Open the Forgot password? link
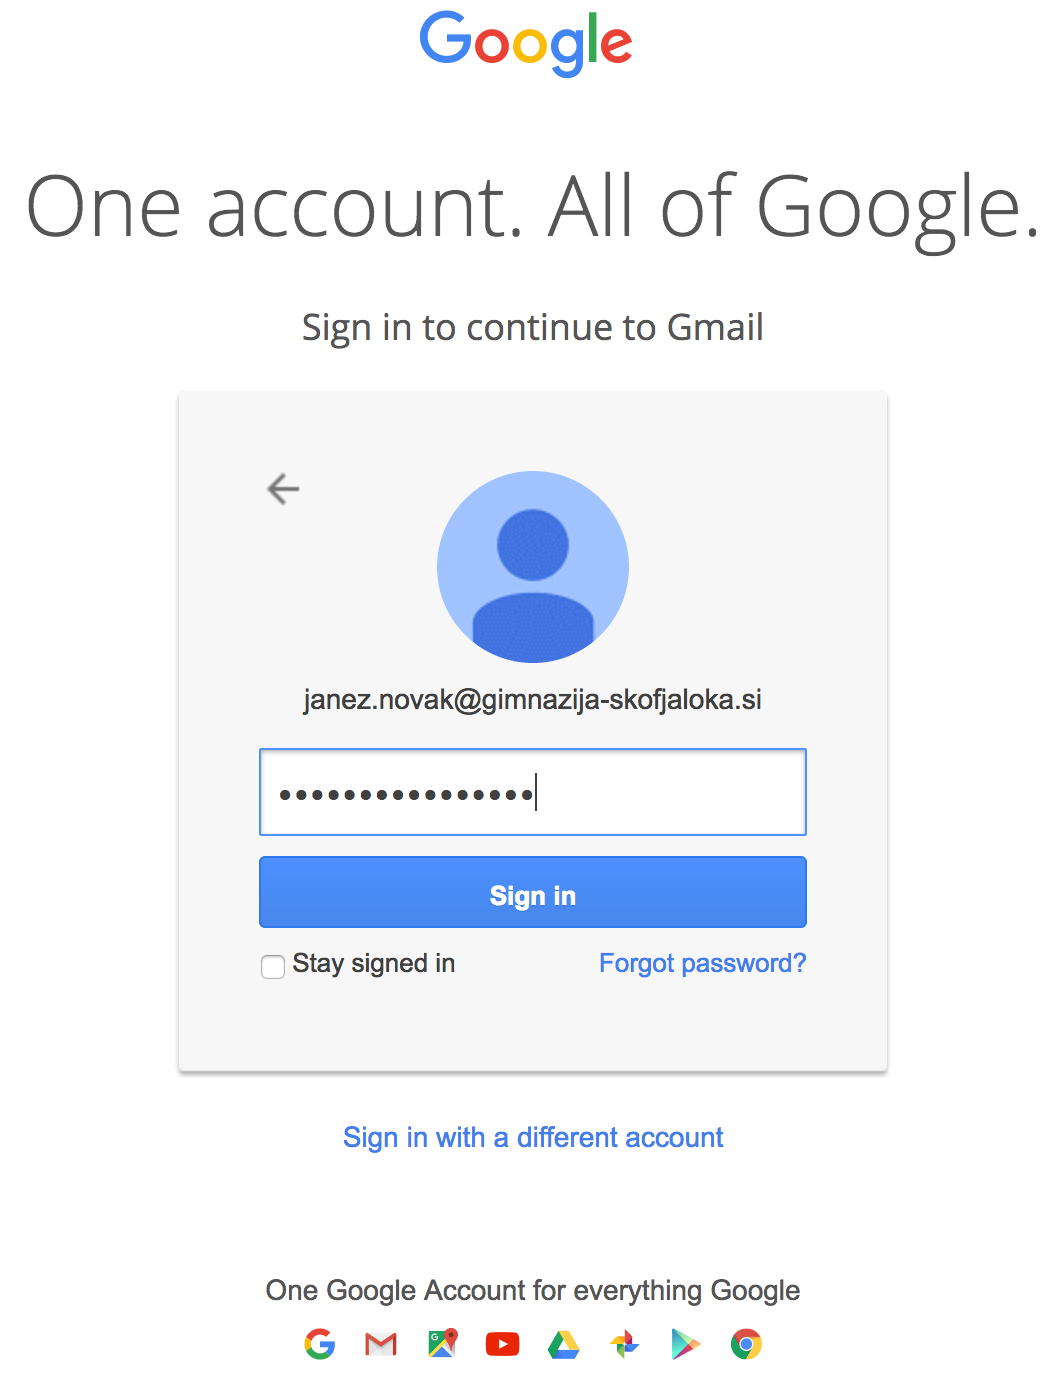Image resolution: width=1064 pixels, height=1384 pixels. click(702, 964)
